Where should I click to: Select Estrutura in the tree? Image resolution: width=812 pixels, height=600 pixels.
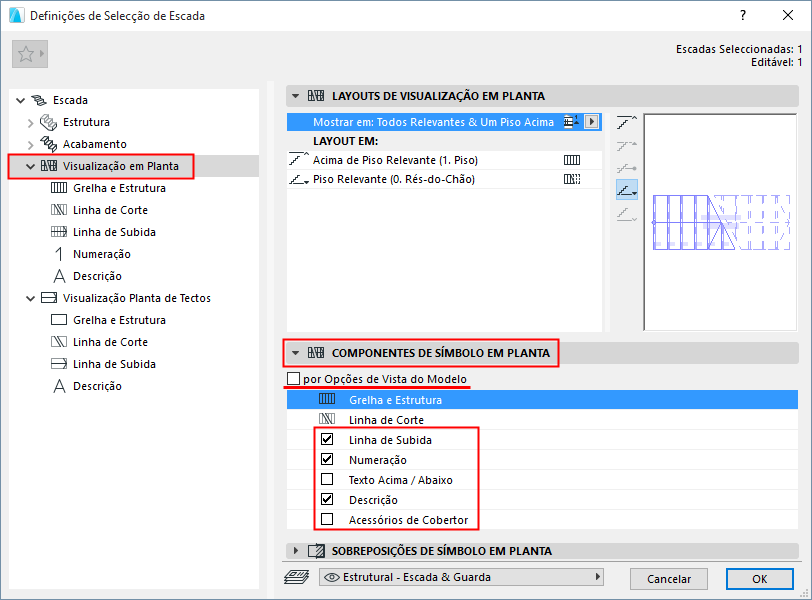[x=86, y=122]
